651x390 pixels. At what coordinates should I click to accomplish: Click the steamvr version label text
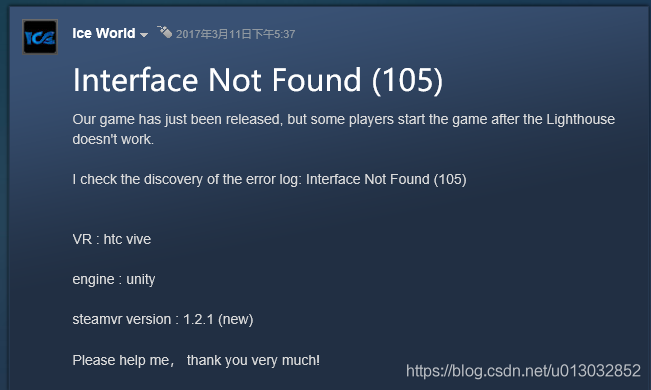coord(122,319)
